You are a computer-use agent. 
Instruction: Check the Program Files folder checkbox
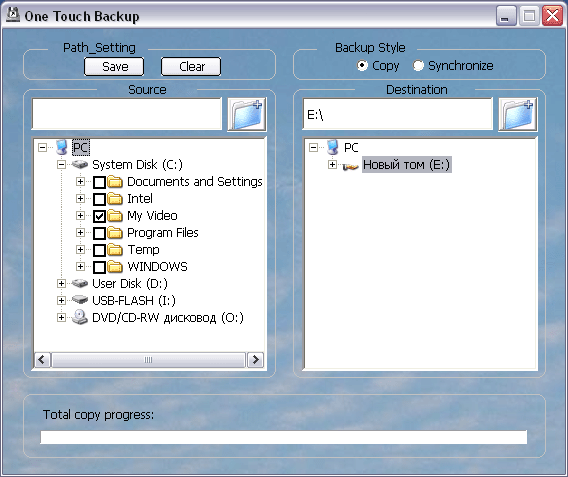click(x=99, y=233)
